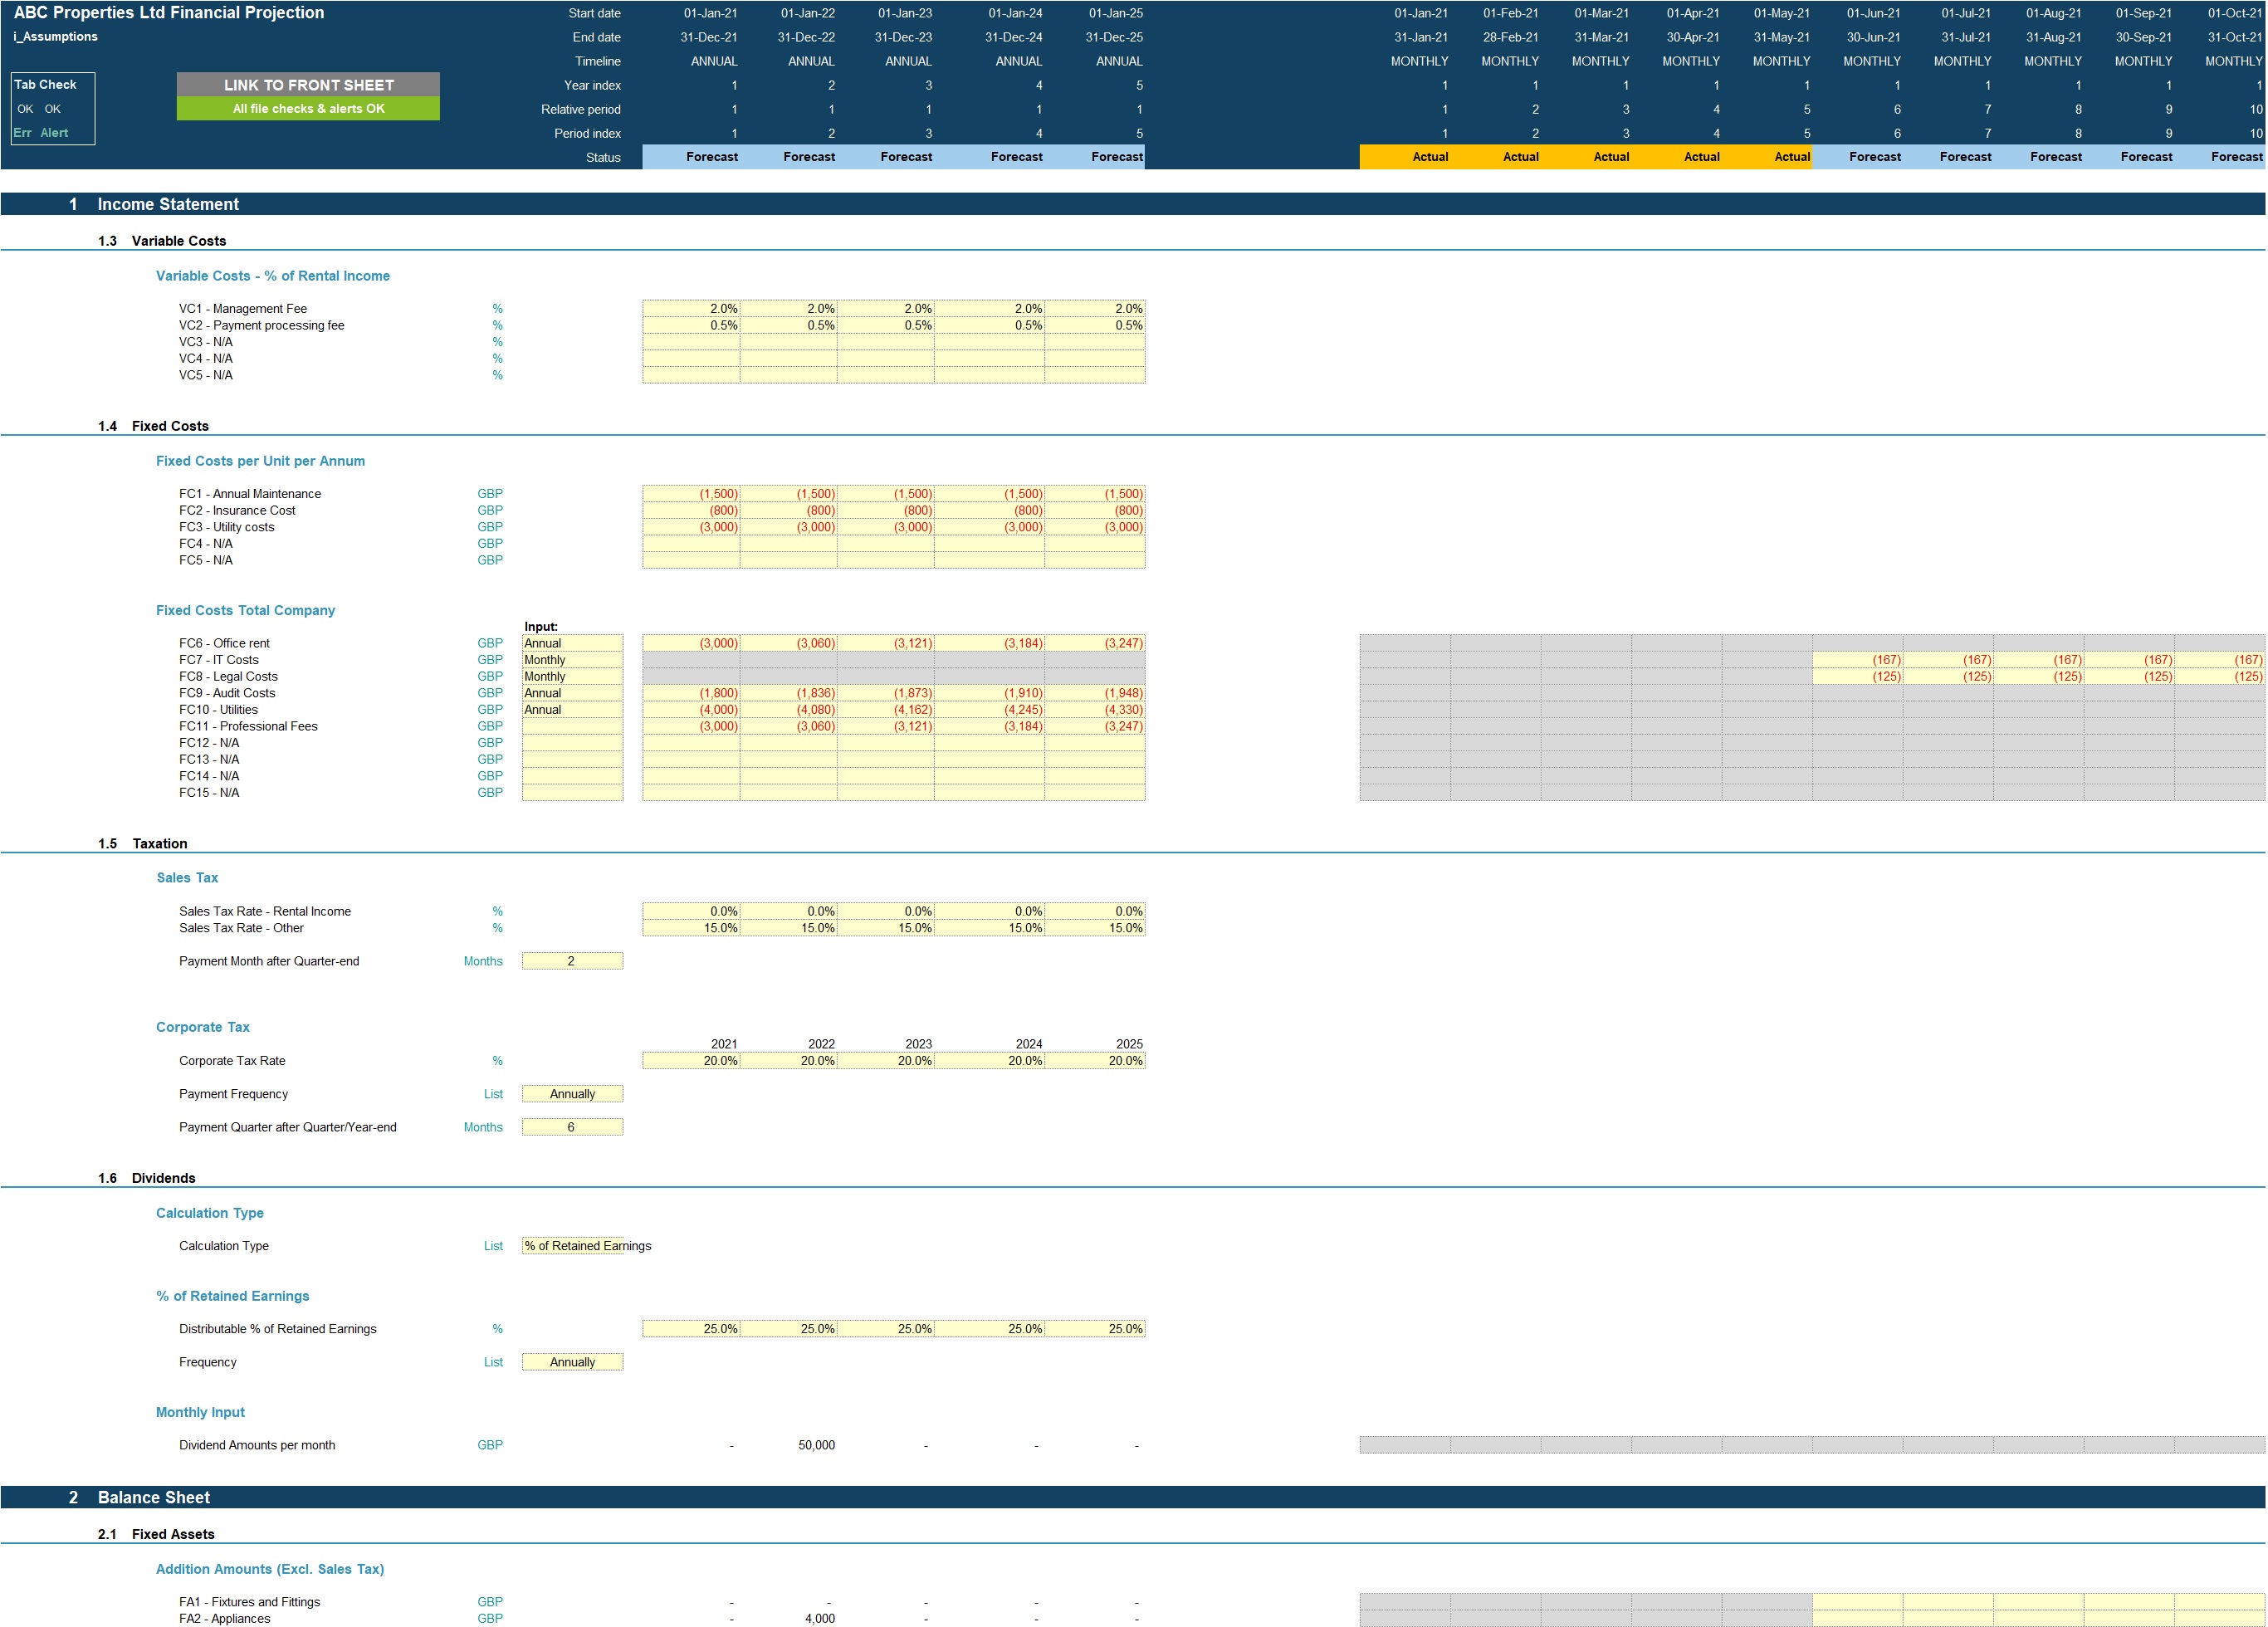2268x1627 pixels.
Task: Click the 'FA1 - Fixtures and Fittings' label
Action: point(250,1602)
